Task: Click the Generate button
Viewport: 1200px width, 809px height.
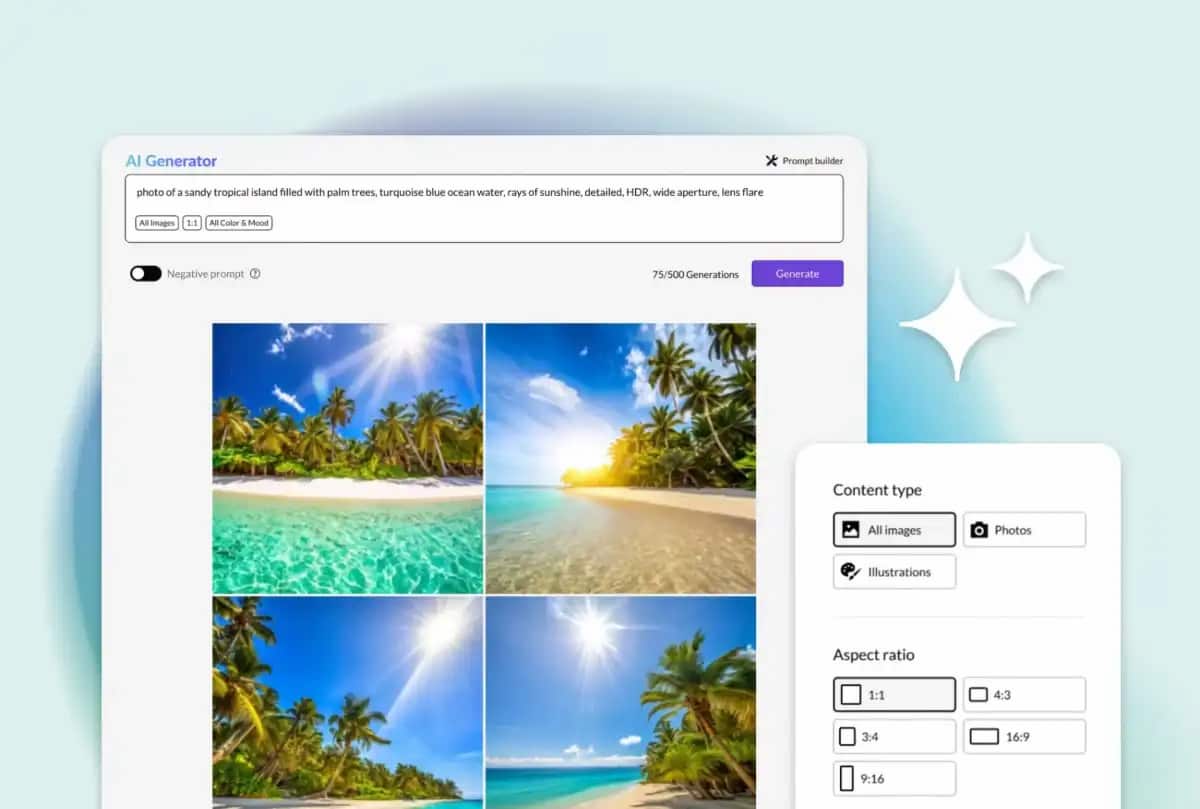Action: click(797, 274)
